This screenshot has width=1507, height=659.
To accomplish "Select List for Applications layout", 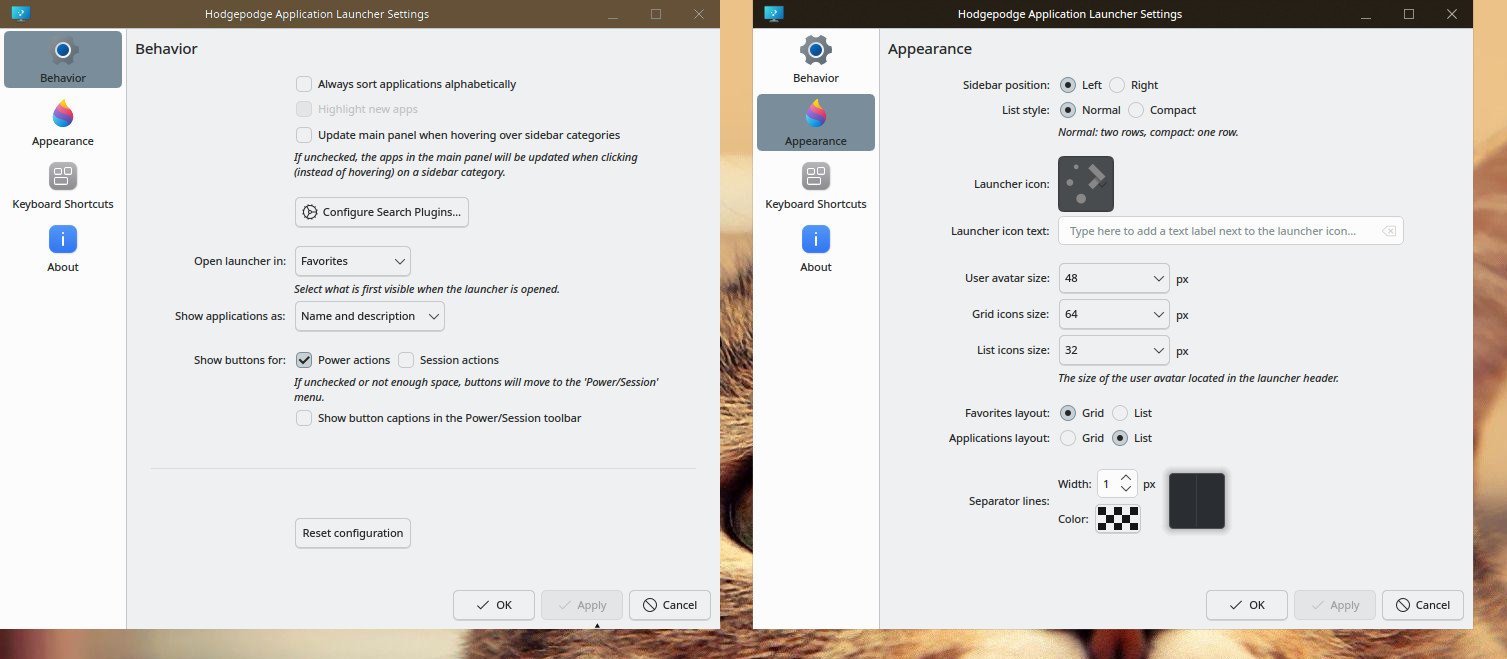I will click(1120, 438).
